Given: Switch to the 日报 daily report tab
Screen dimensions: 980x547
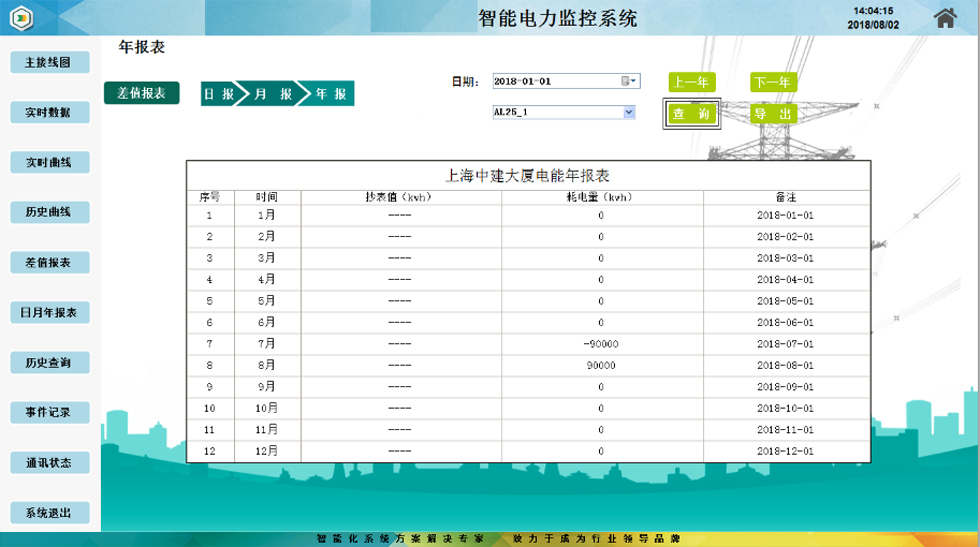Looking at the screenshot, I should point(219,94).
